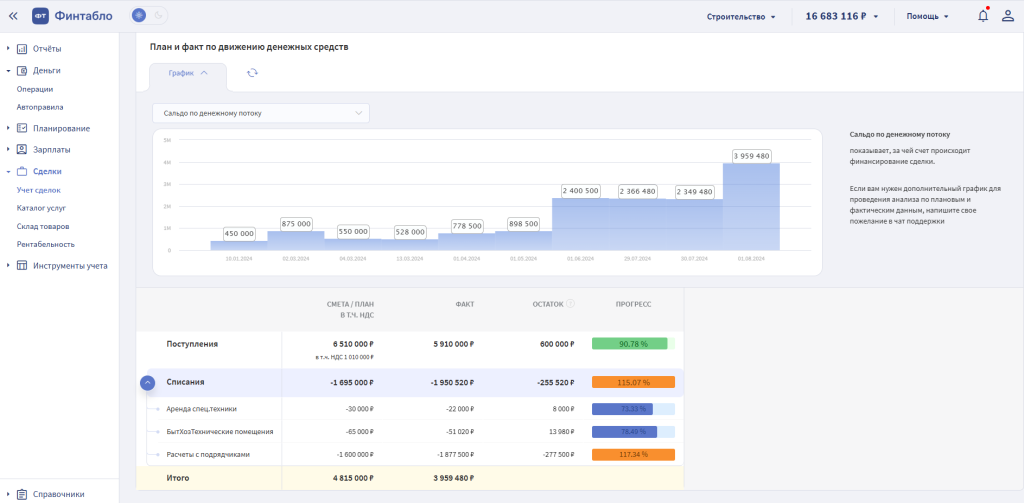This screenshot has height=503, width=1024.
Task: Click the Итого fact value 3 959 480 ₽
Action: (x=452, y=478)
